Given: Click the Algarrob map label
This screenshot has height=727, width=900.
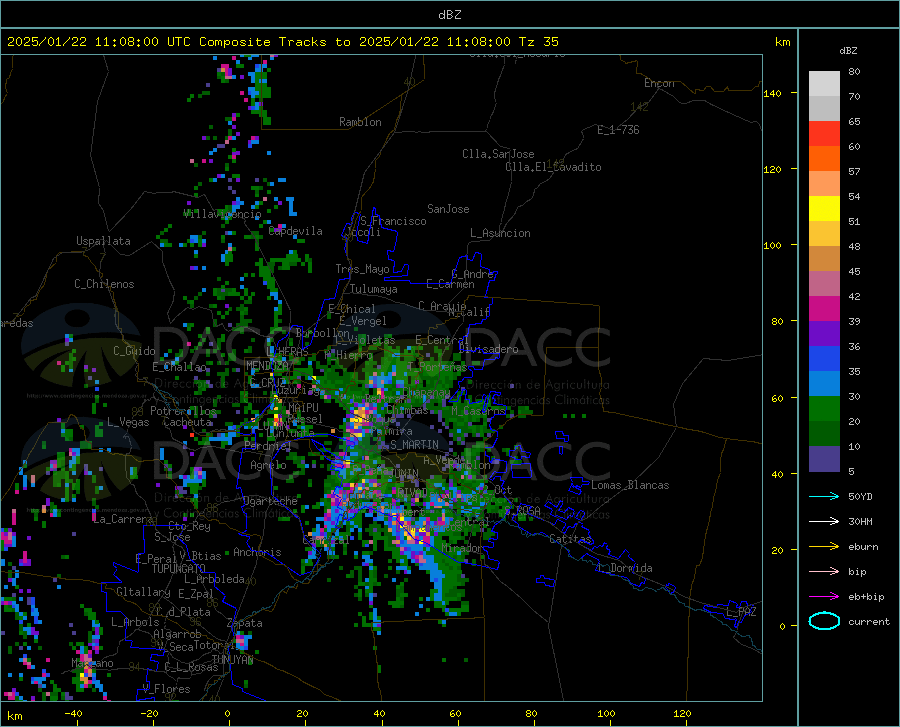Looking at the screenshot, I should (177, 634).
